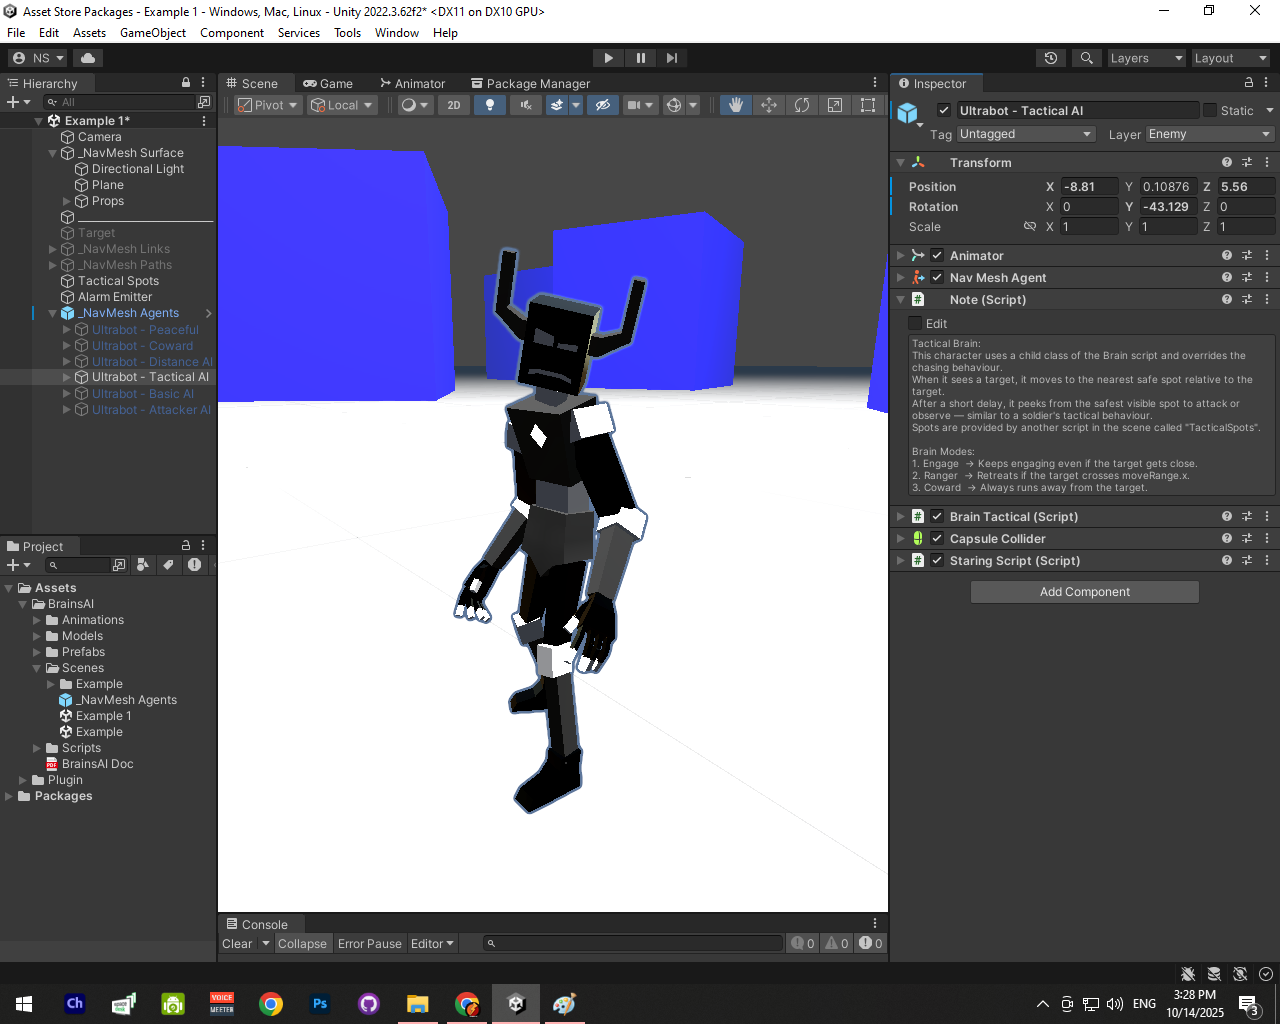Click the Clear button in Console
This screenshot has width=1280, height=1024.
click(237, 944)
